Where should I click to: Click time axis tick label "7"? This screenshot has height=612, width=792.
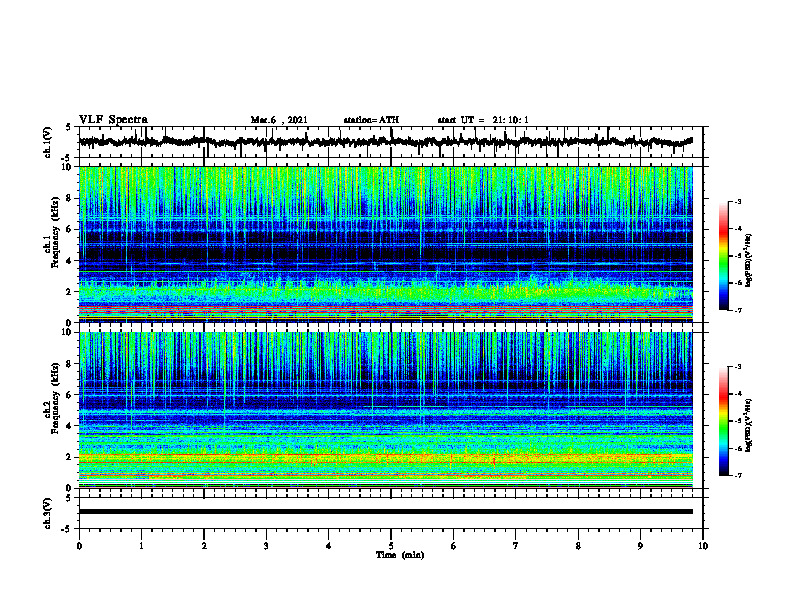pyautogui.click(x=516, y=546)
